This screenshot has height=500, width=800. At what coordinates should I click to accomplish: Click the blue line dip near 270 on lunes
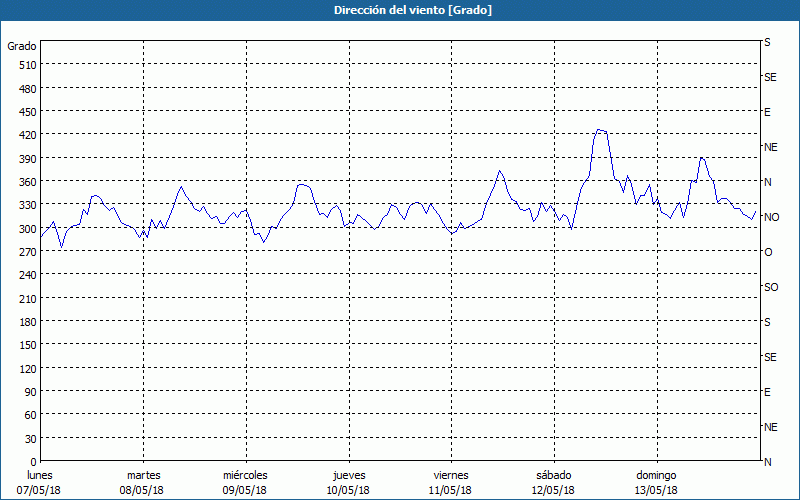62,247
